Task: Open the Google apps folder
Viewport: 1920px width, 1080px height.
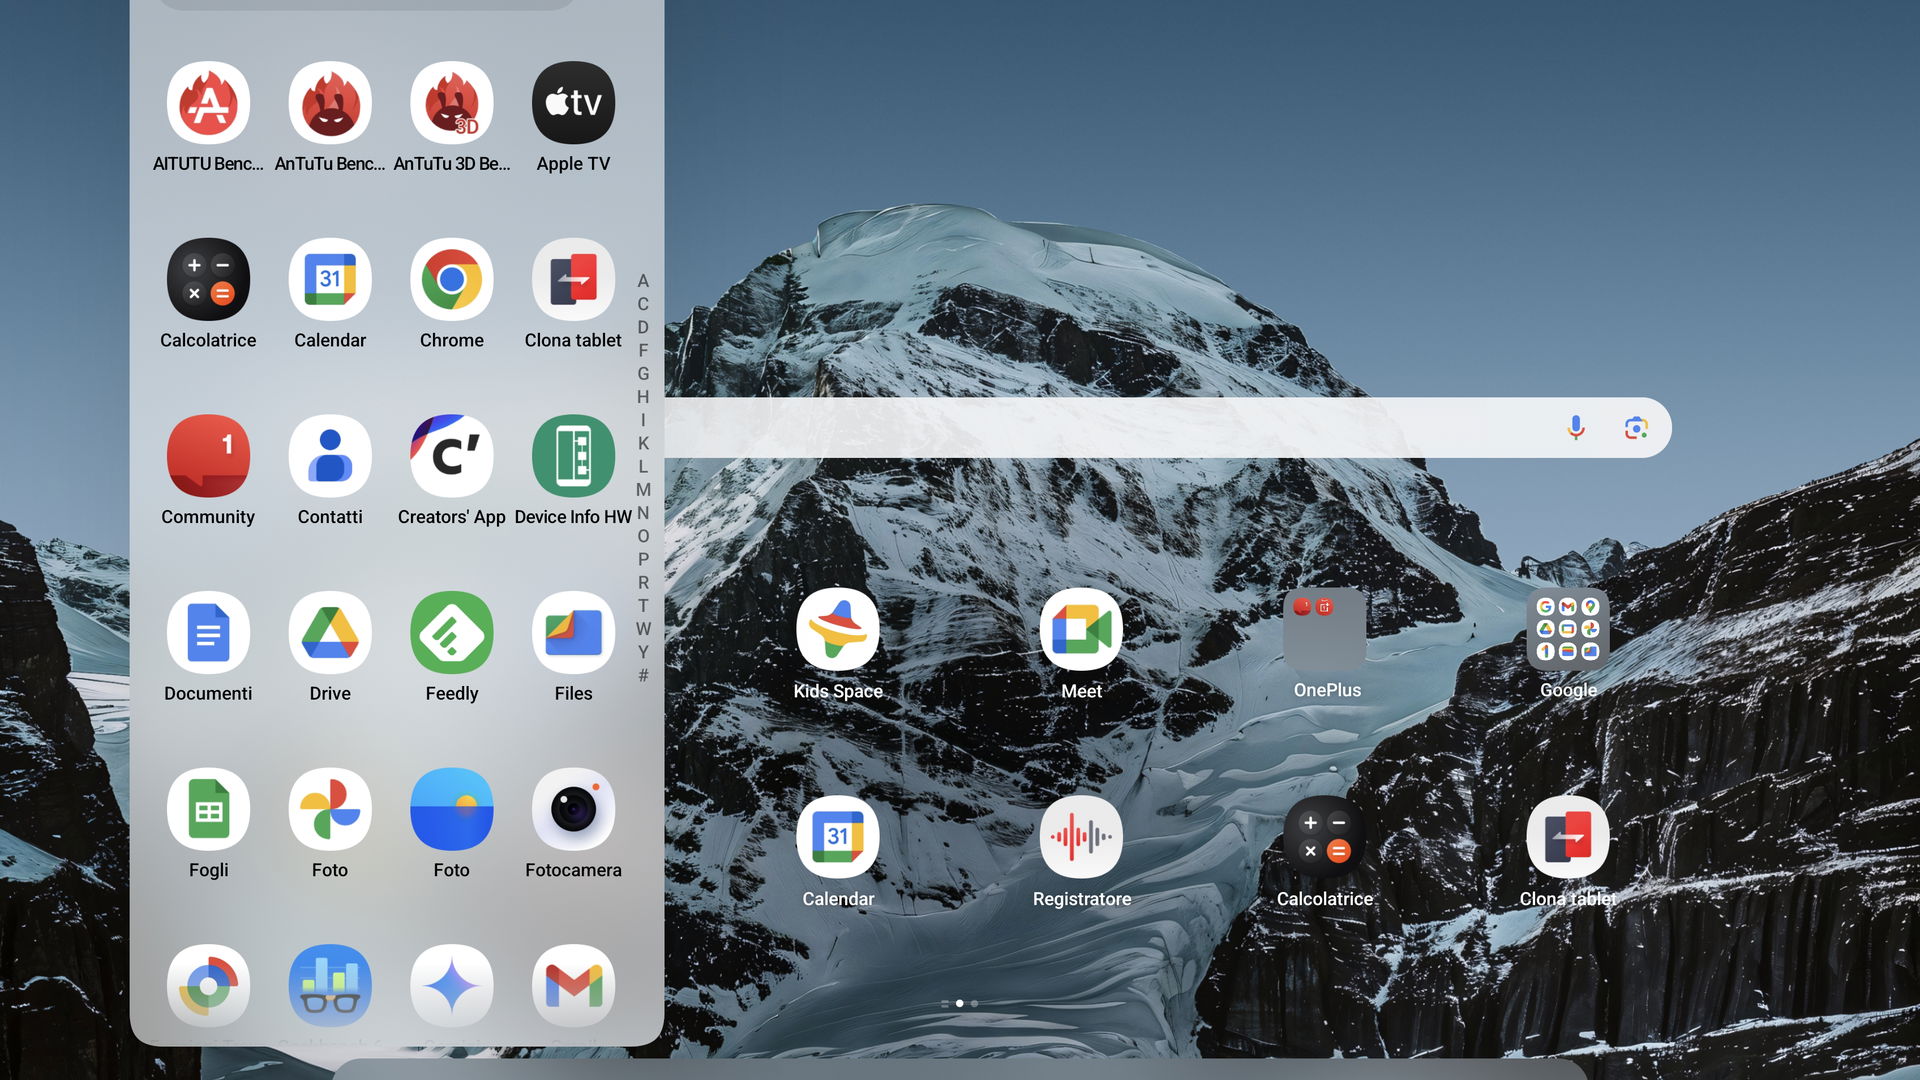Action: (x=1568, y=630)
